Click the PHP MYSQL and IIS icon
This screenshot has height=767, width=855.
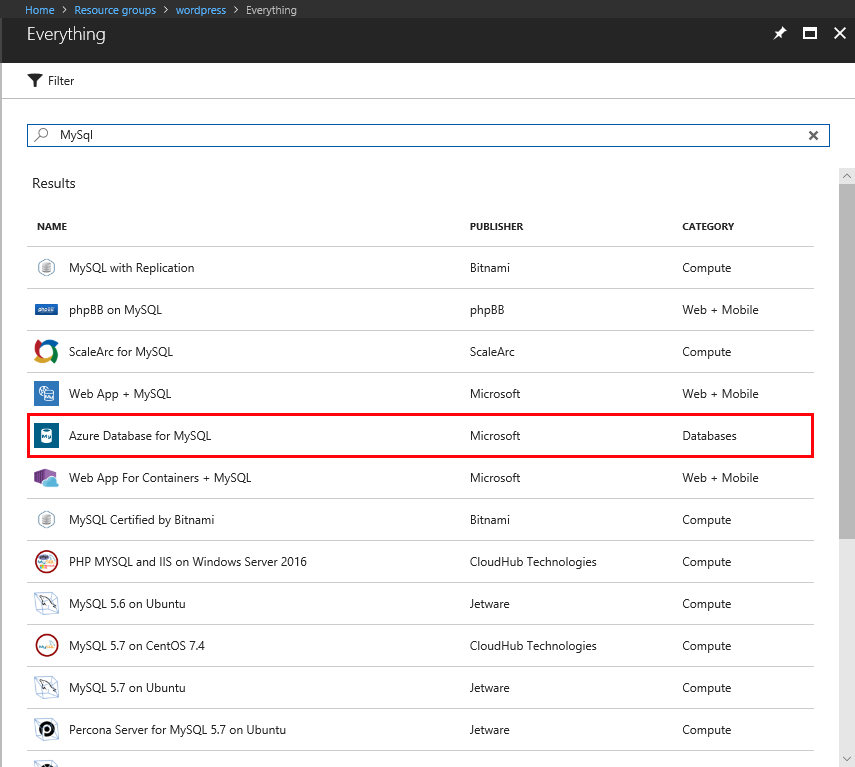pyautogui.click(x=46, y=561)
